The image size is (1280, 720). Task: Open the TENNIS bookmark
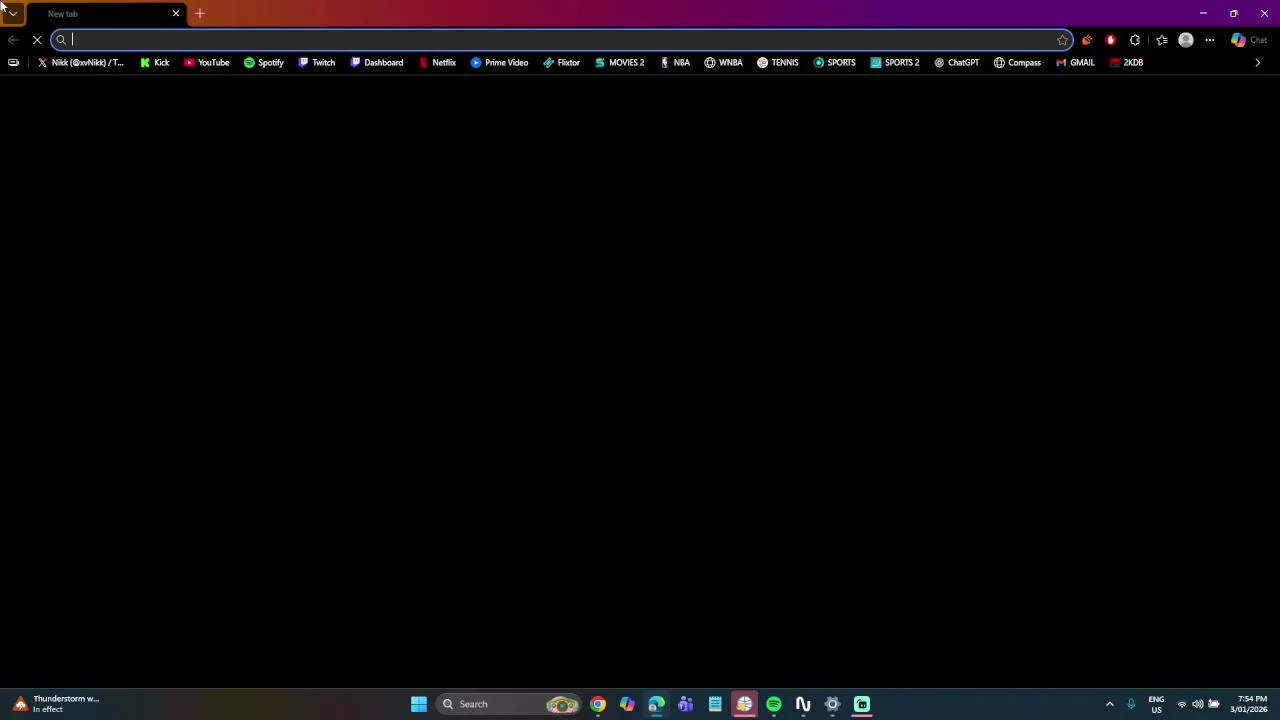(x=777, y=62)
